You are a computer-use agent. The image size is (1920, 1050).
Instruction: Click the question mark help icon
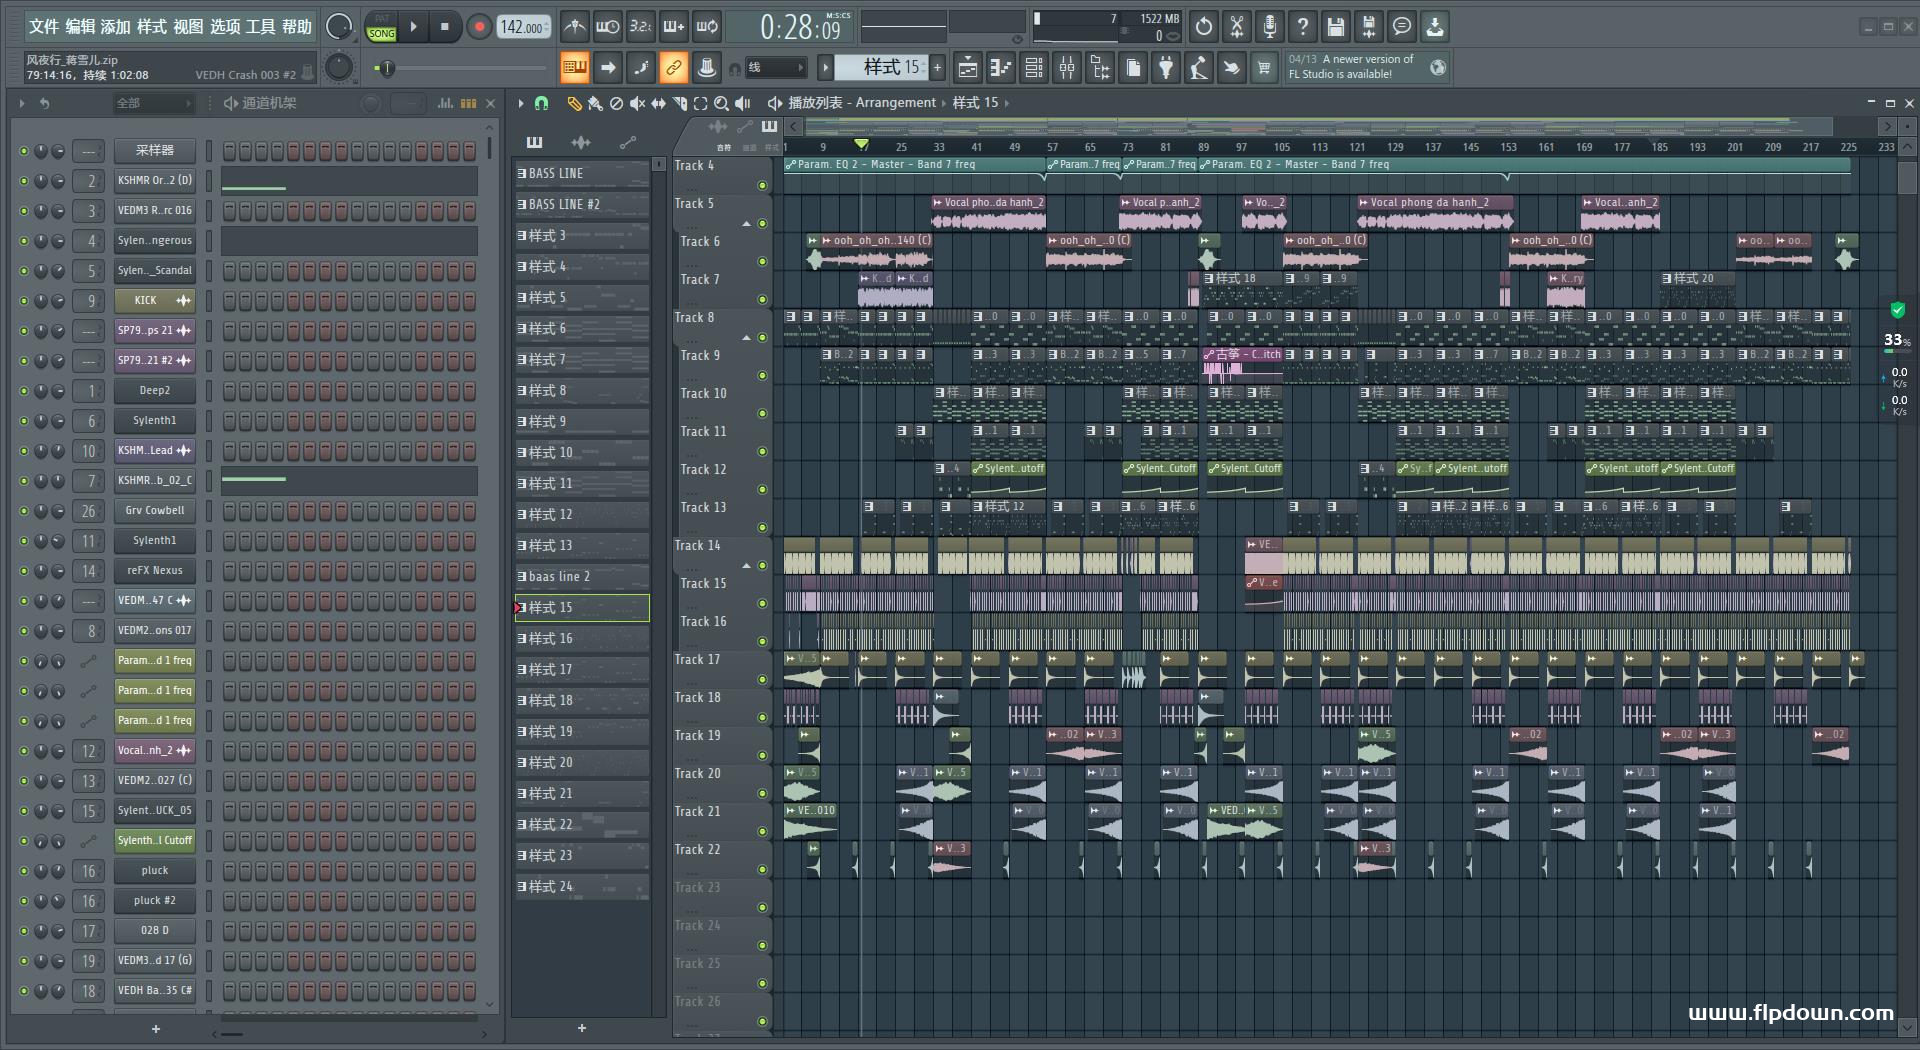pos(1303,27)
